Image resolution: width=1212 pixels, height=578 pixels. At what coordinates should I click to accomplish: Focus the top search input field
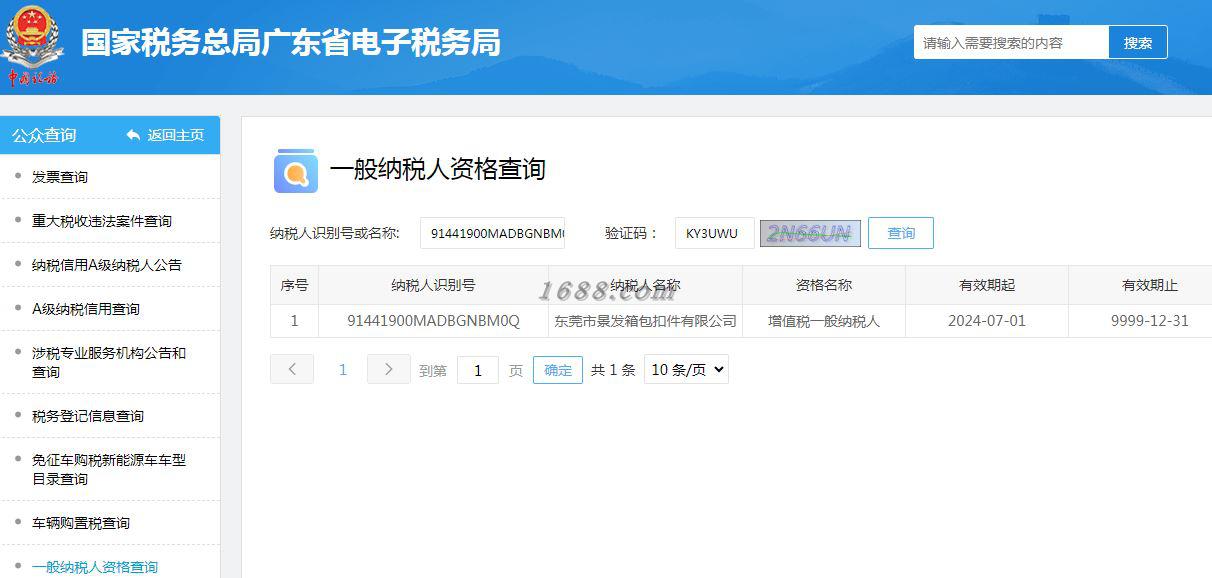pyautogui.click(x=1011, y=42)
